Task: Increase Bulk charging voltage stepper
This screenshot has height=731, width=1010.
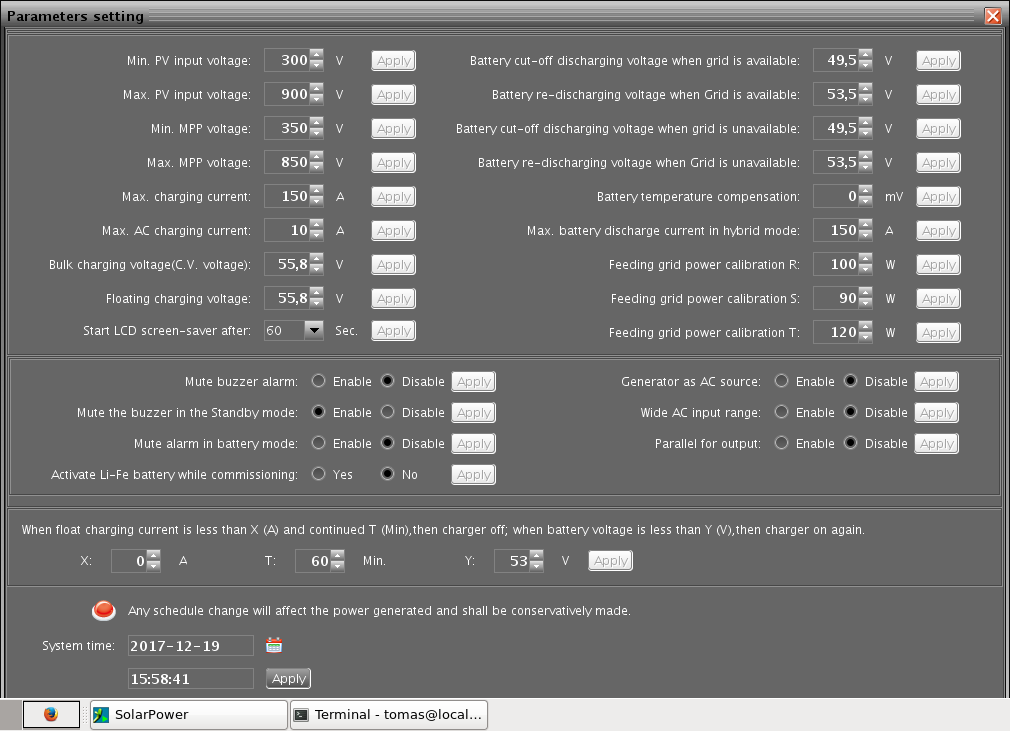Action: point(316,259)
